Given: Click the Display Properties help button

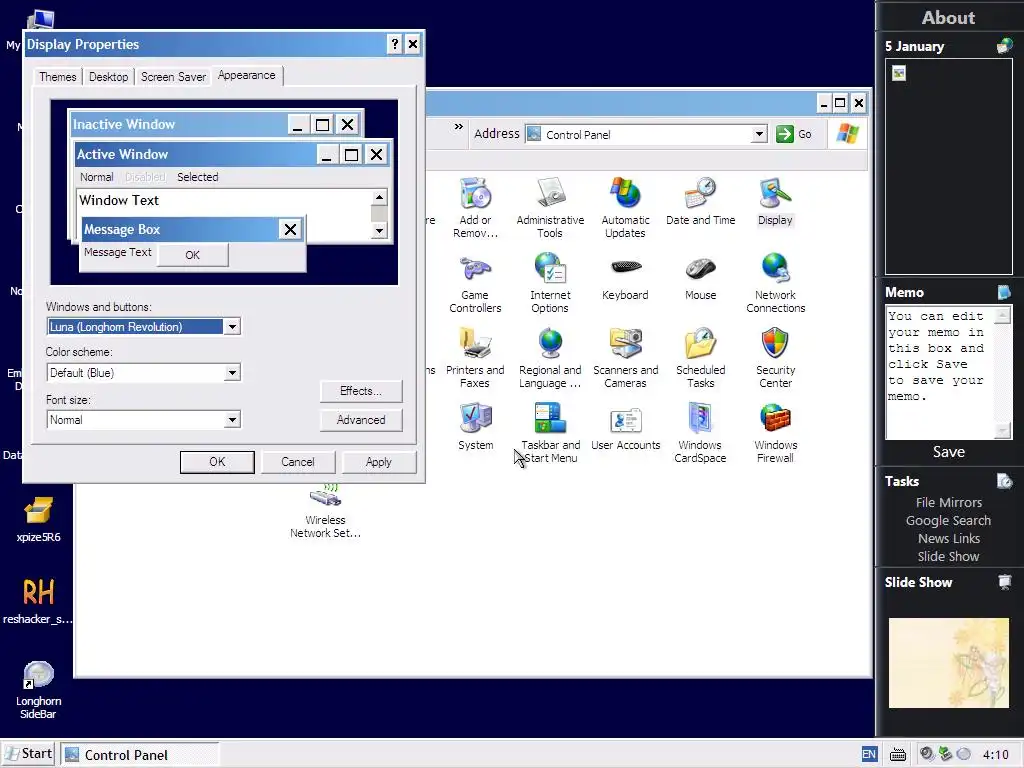Looking at the screenshot, I should coord(394,44).
